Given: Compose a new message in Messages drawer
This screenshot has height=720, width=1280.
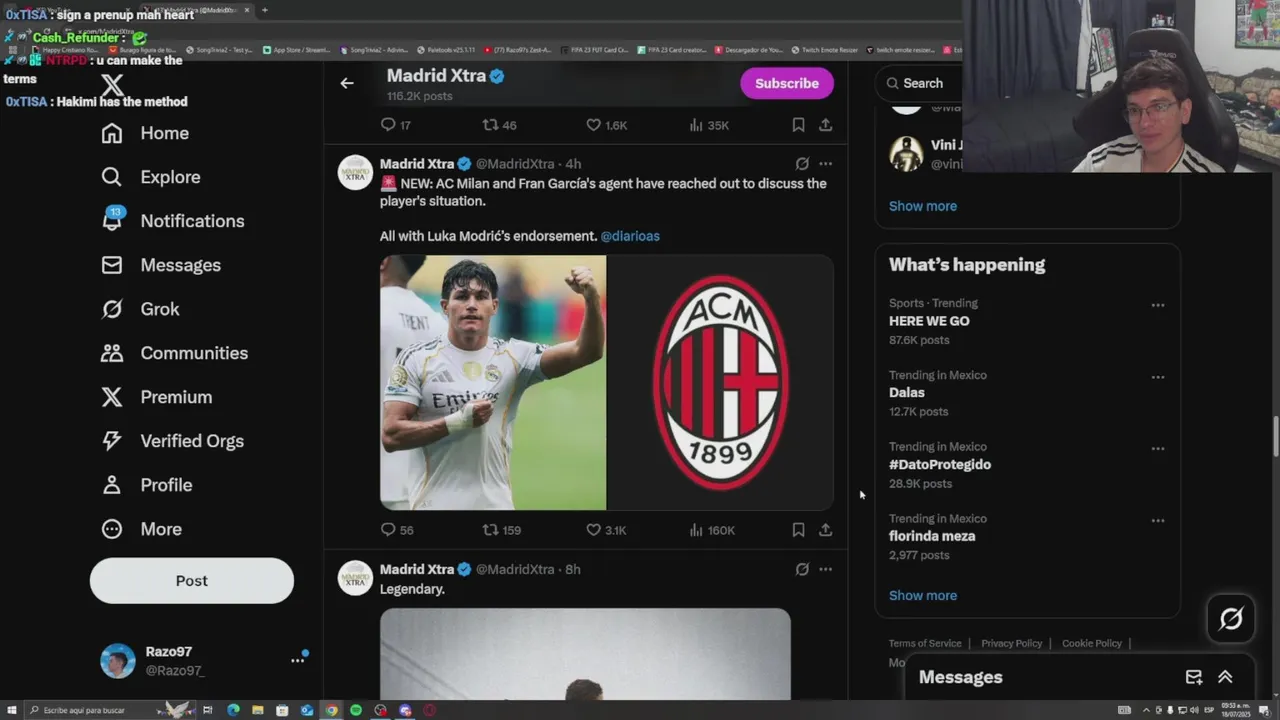Looking at the screenshot, I should 1194,677.
